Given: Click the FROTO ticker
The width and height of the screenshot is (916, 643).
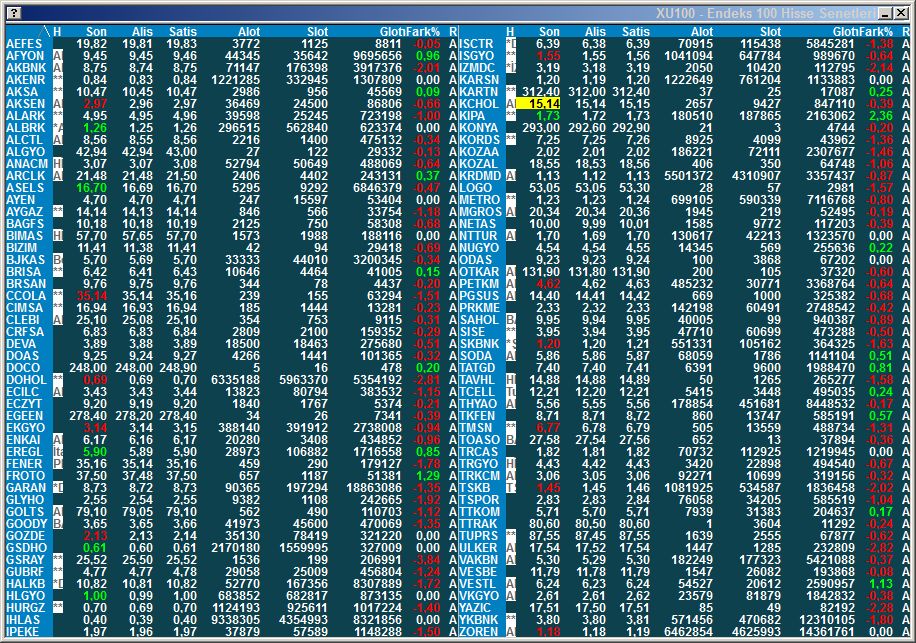Looking at the screenshot, I should click(x=25, y=476).
